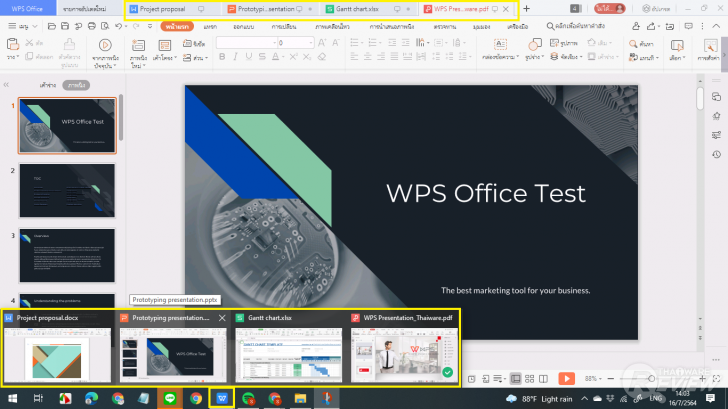Click the Undo arrow
728x409 pixels.
(118, 26)
